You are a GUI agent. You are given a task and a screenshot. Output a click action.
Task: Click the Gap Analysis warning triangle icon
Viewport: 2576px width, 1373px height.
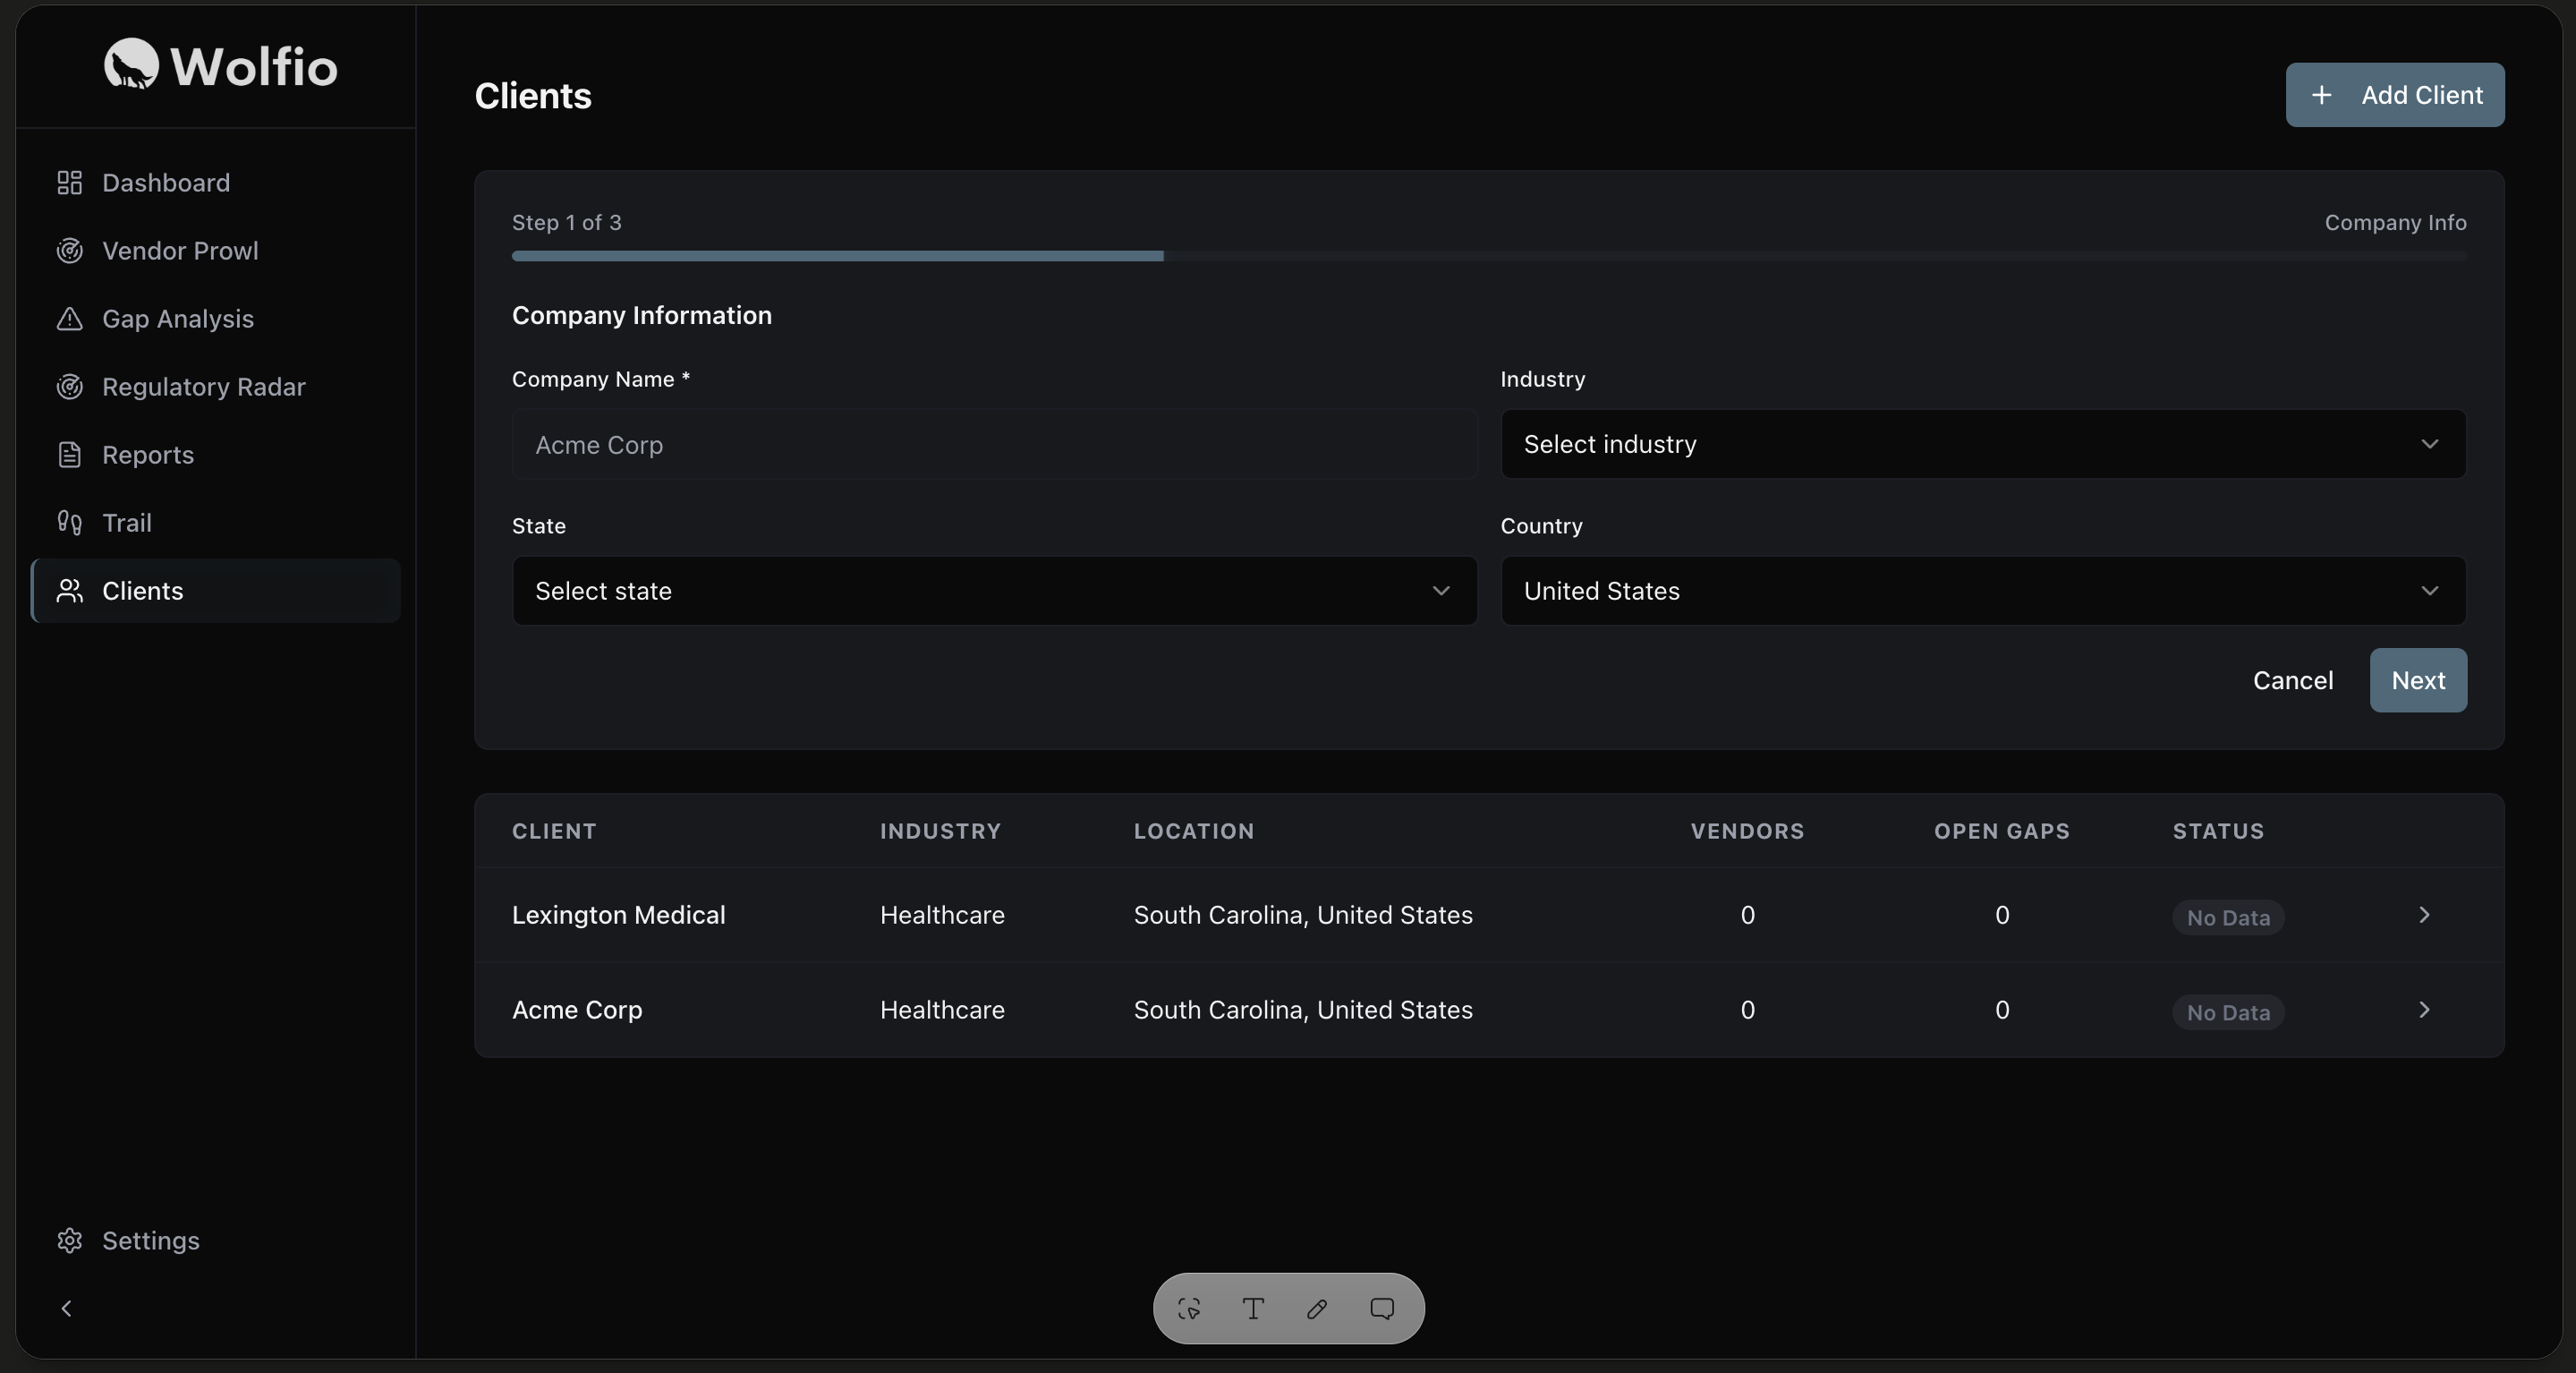(x=69, y=319)
